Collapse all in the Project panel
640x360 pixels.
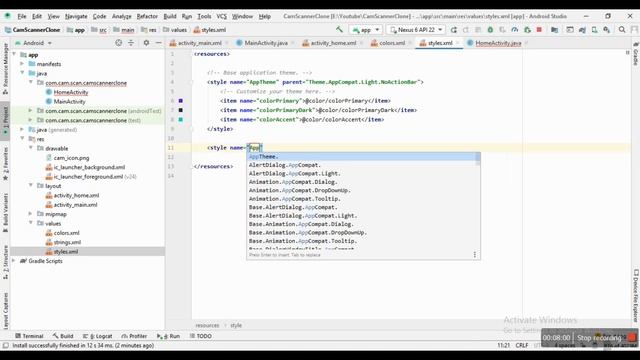(131, 42)
